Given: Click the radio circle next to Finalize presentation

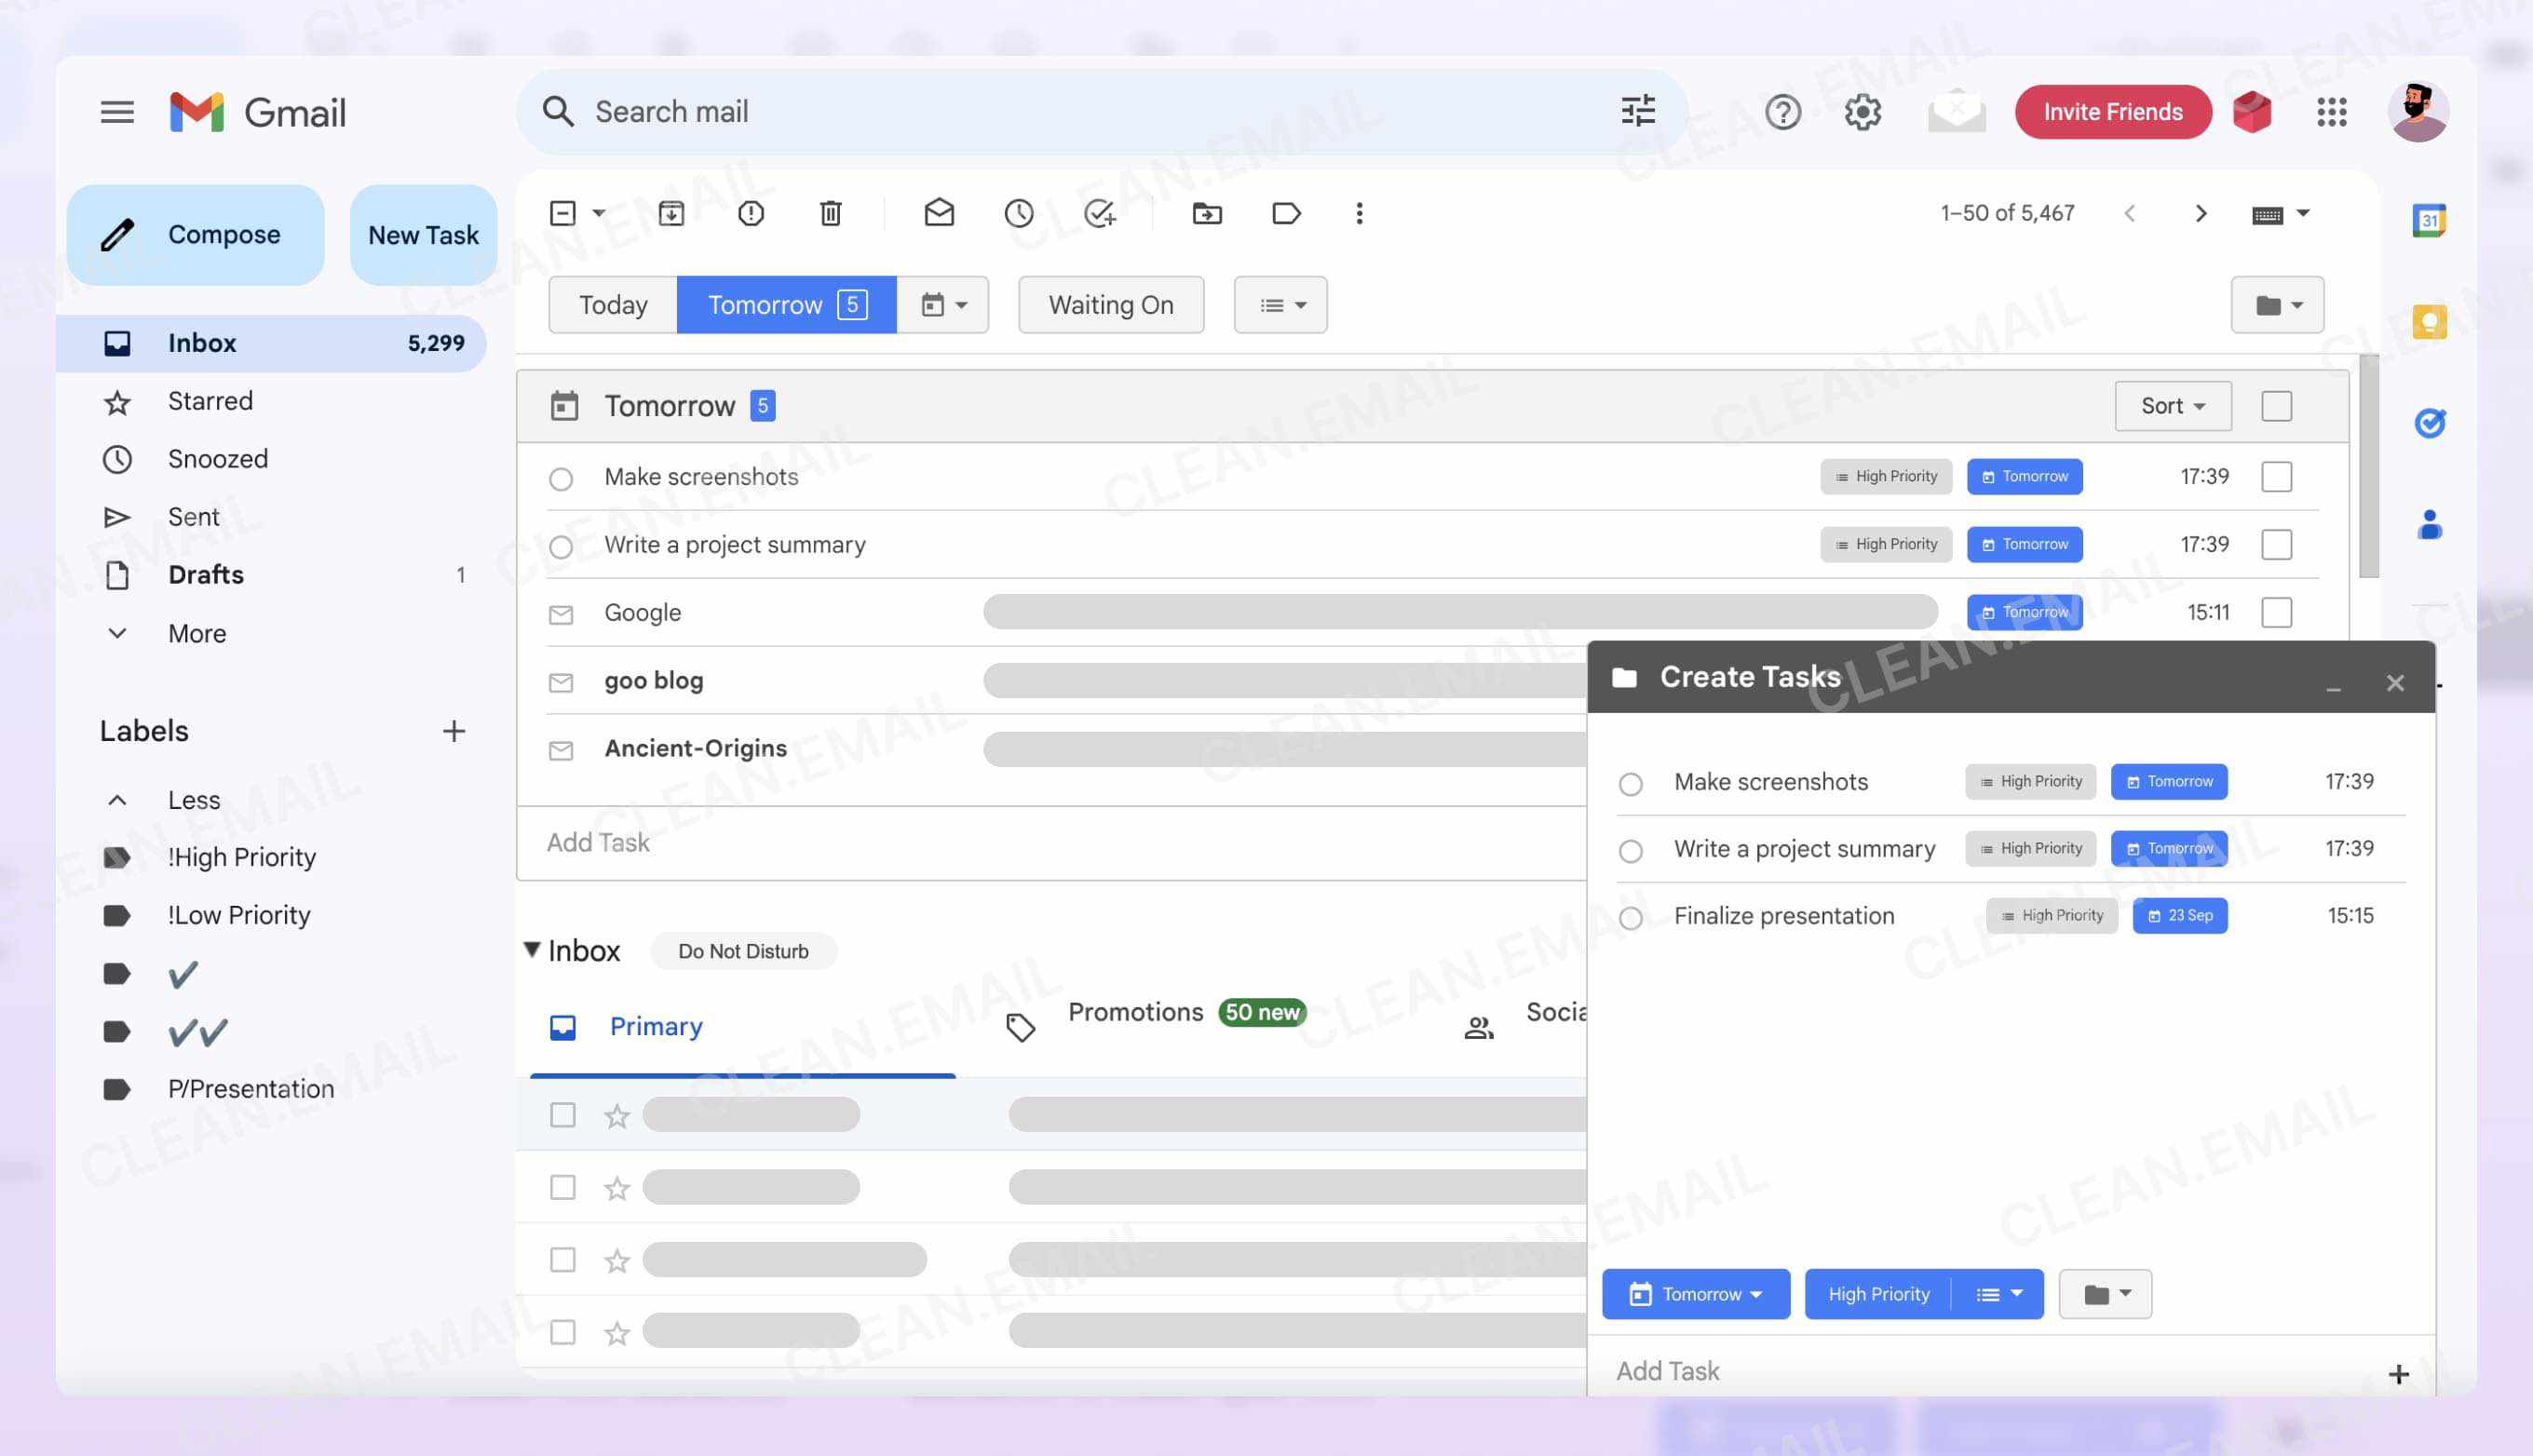Looking at the screenshot, I should 1631,915.
